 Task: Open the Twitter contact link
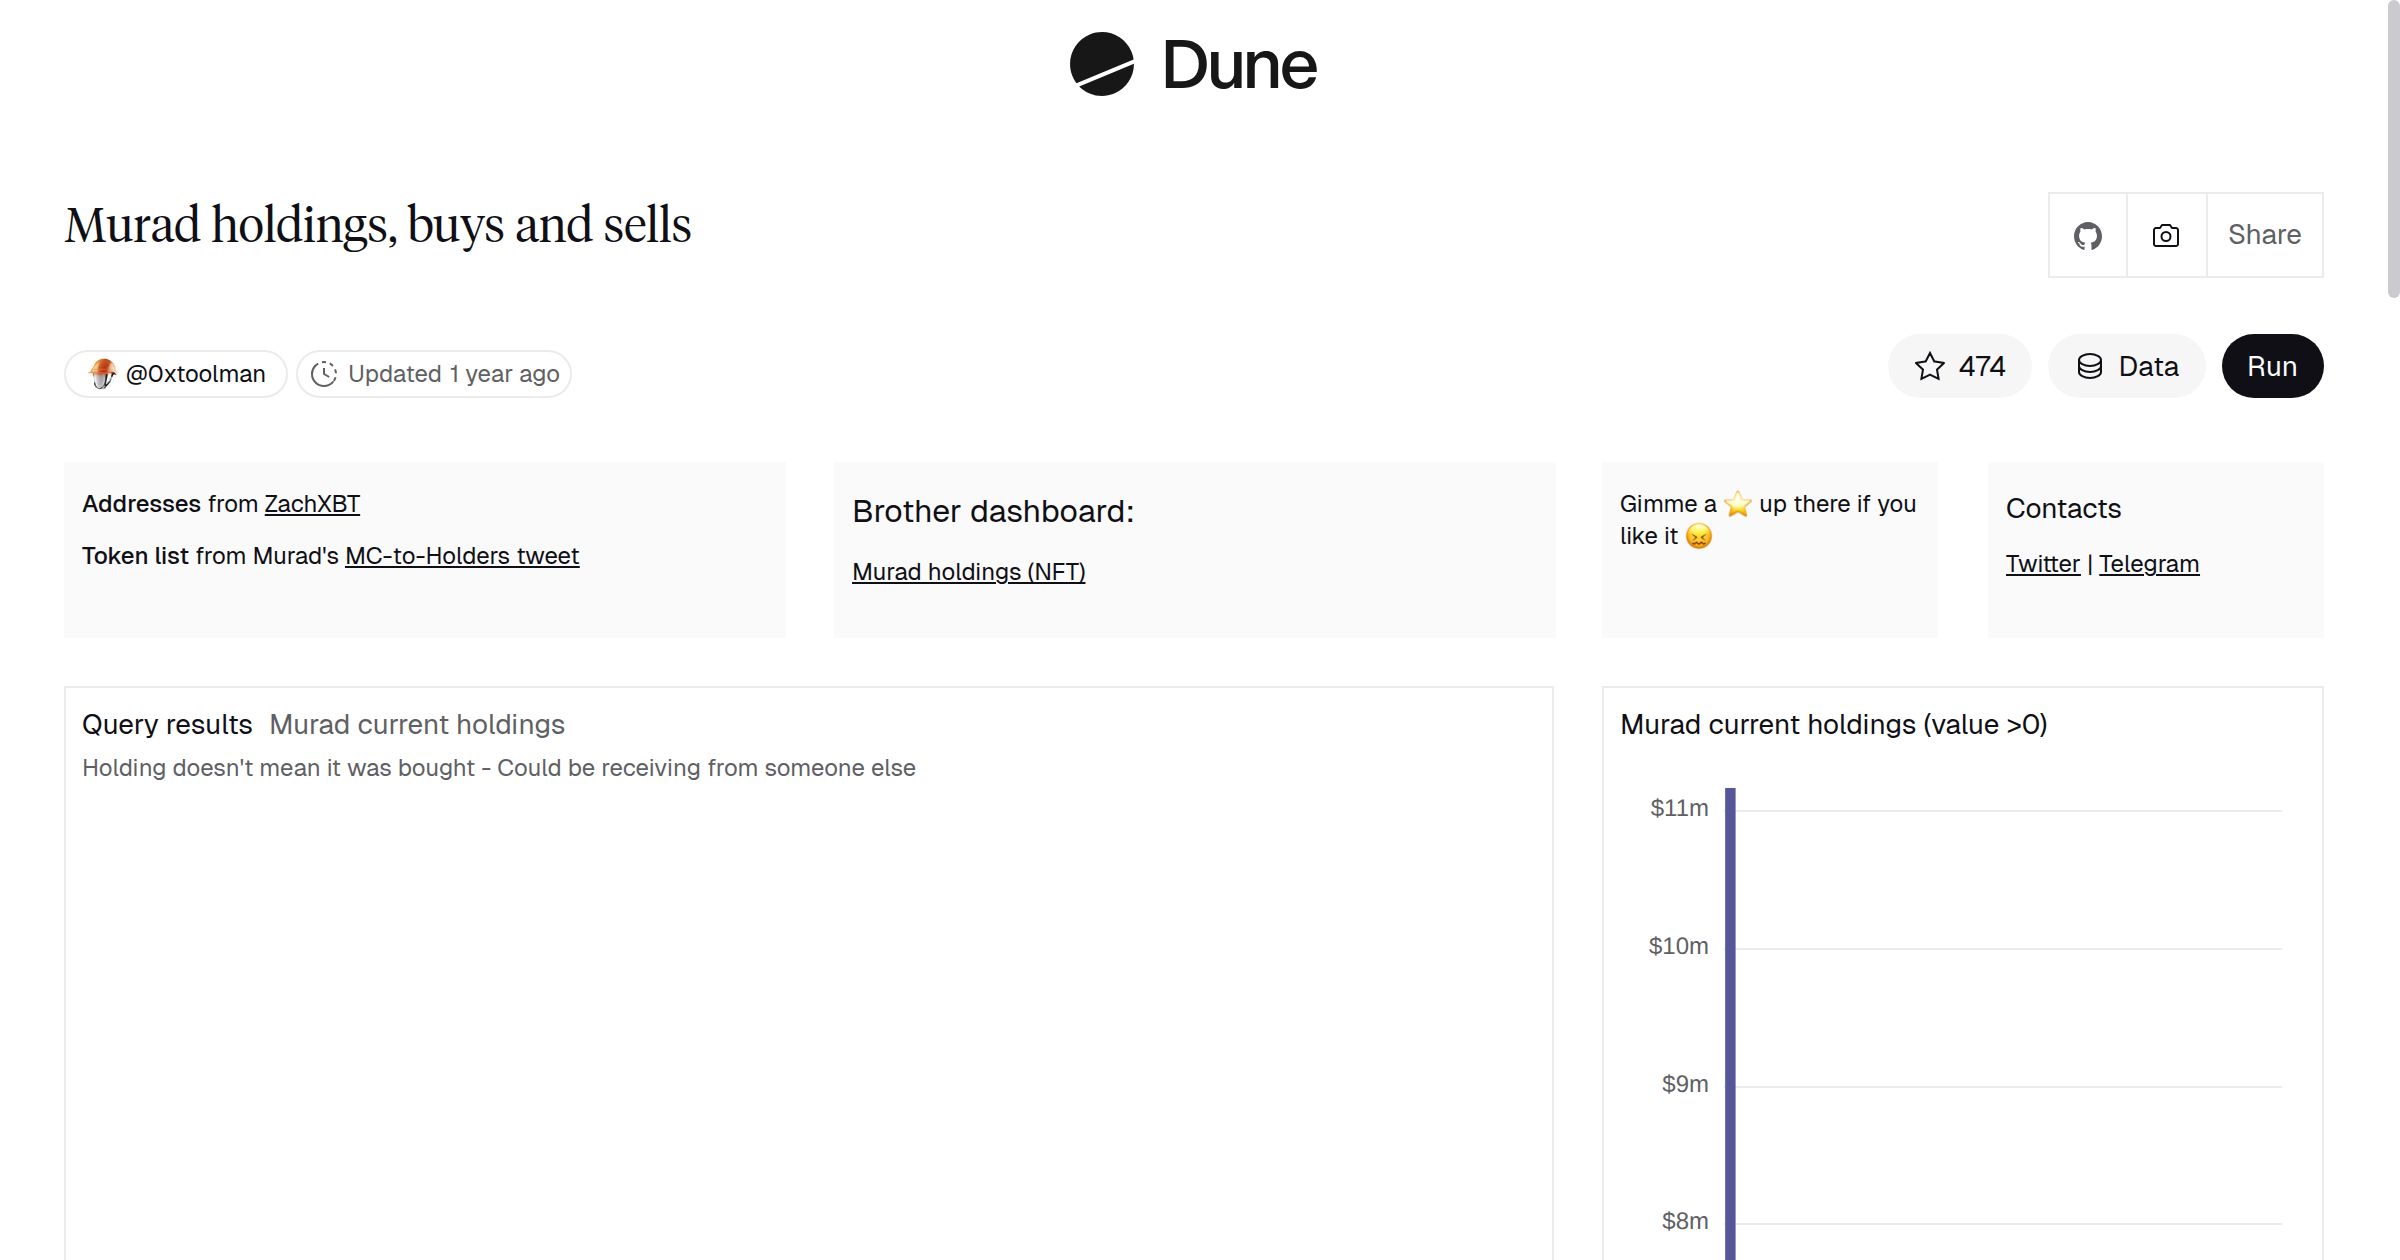click(2041, 563)
